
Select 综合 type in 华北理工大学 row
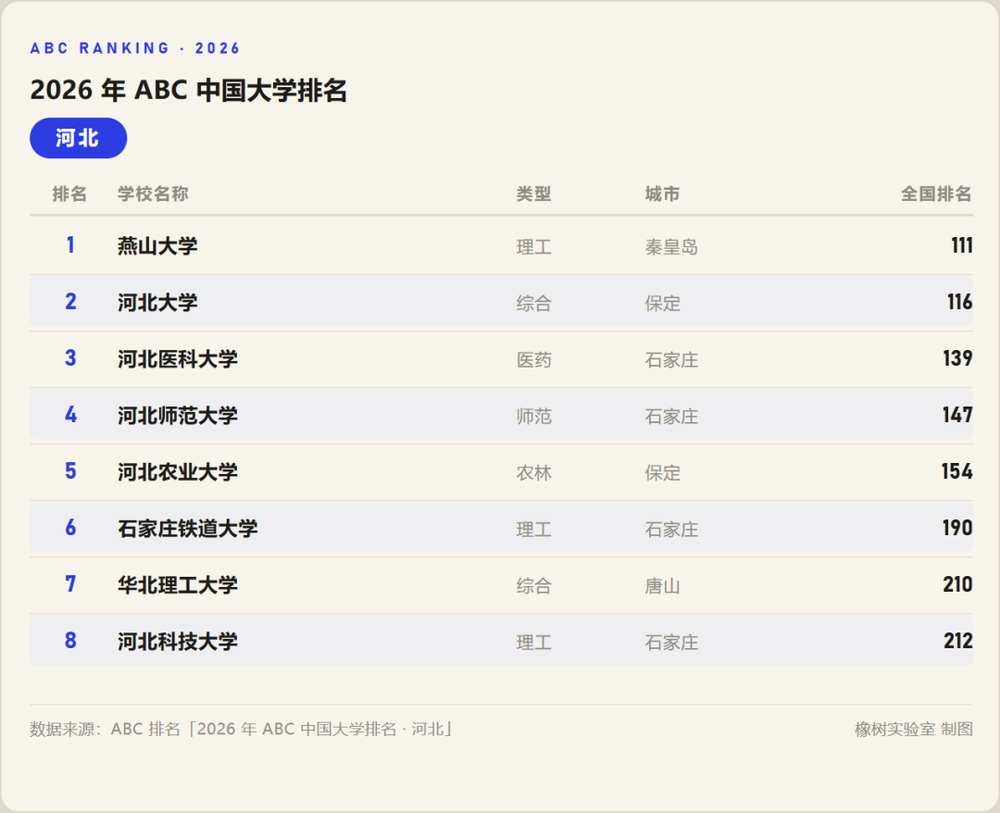click(x=534, y=586)
